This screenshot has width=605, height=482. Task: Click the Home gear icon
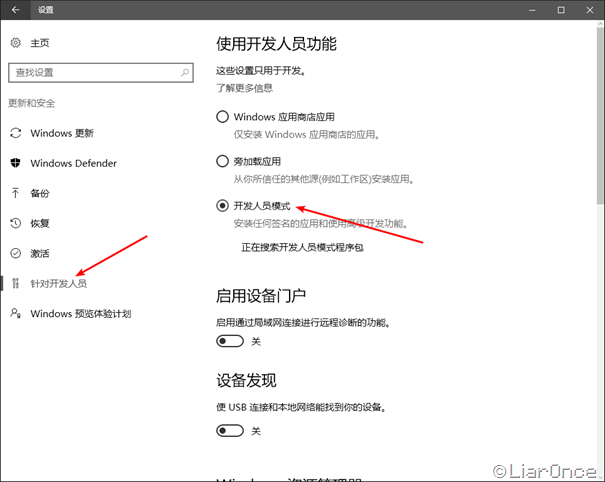click(x=15, y=42)
